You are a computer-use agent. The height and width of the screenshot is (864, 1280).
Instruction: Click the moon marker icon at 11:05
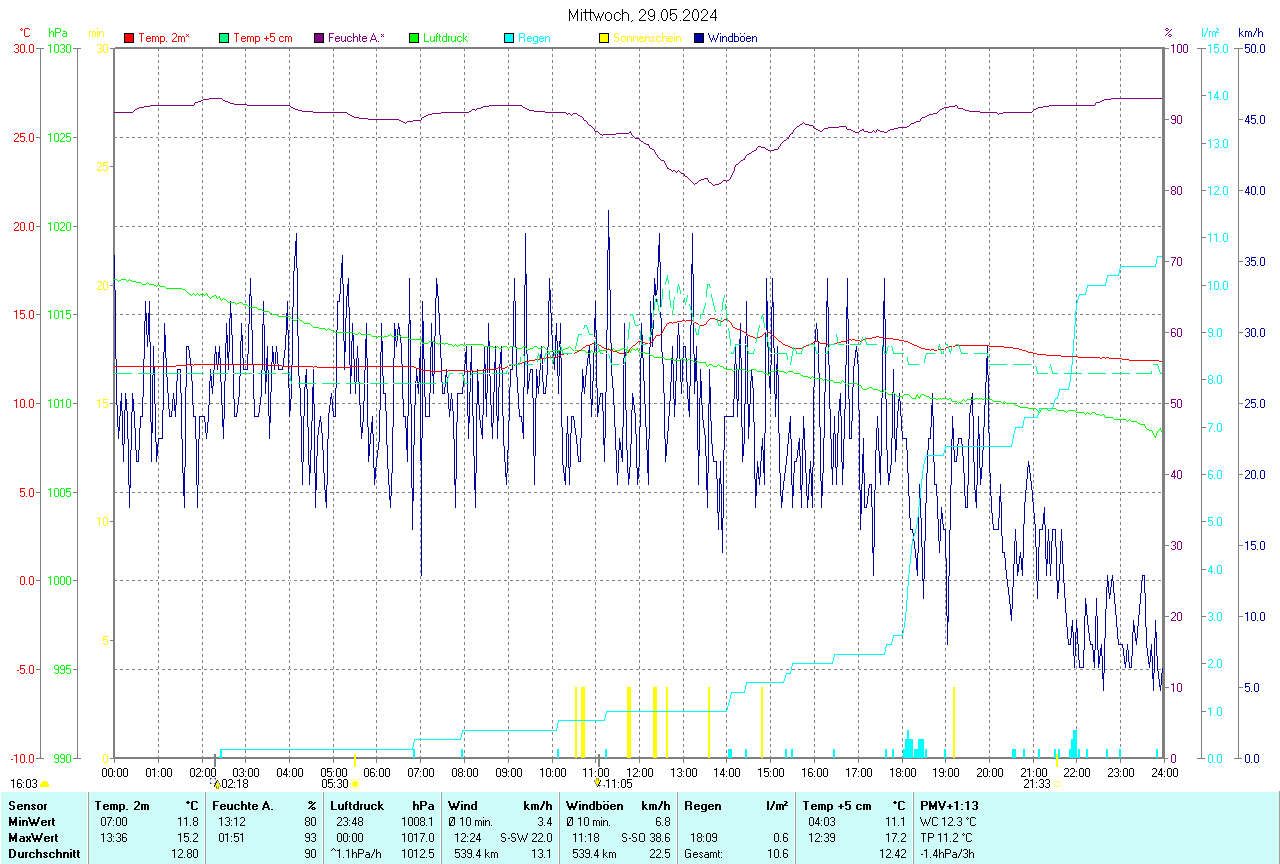point(598,784)
